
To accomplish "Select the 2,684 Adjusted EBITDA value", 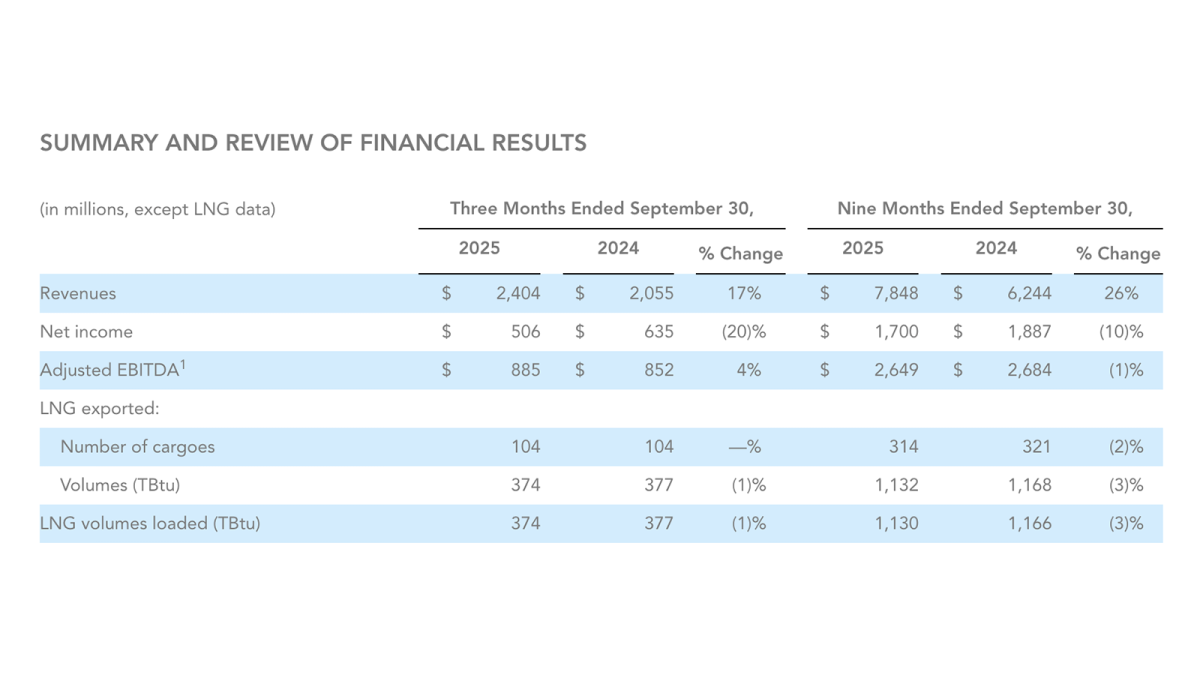I will click(x=1030, y=370).
